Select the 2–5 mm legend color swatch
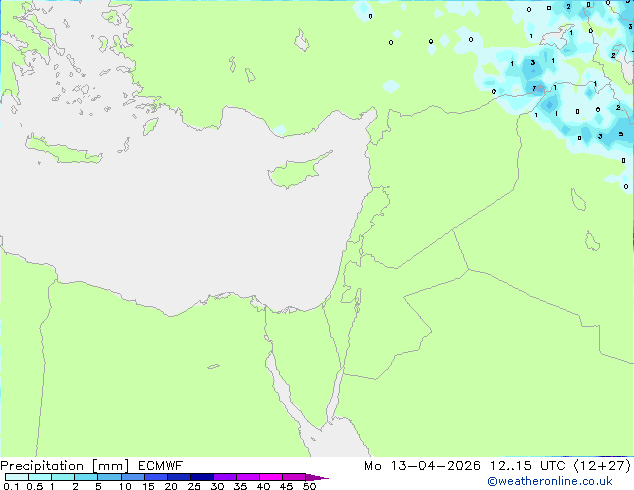The height and width of the screenshot is (490, 634). point(86,477)
